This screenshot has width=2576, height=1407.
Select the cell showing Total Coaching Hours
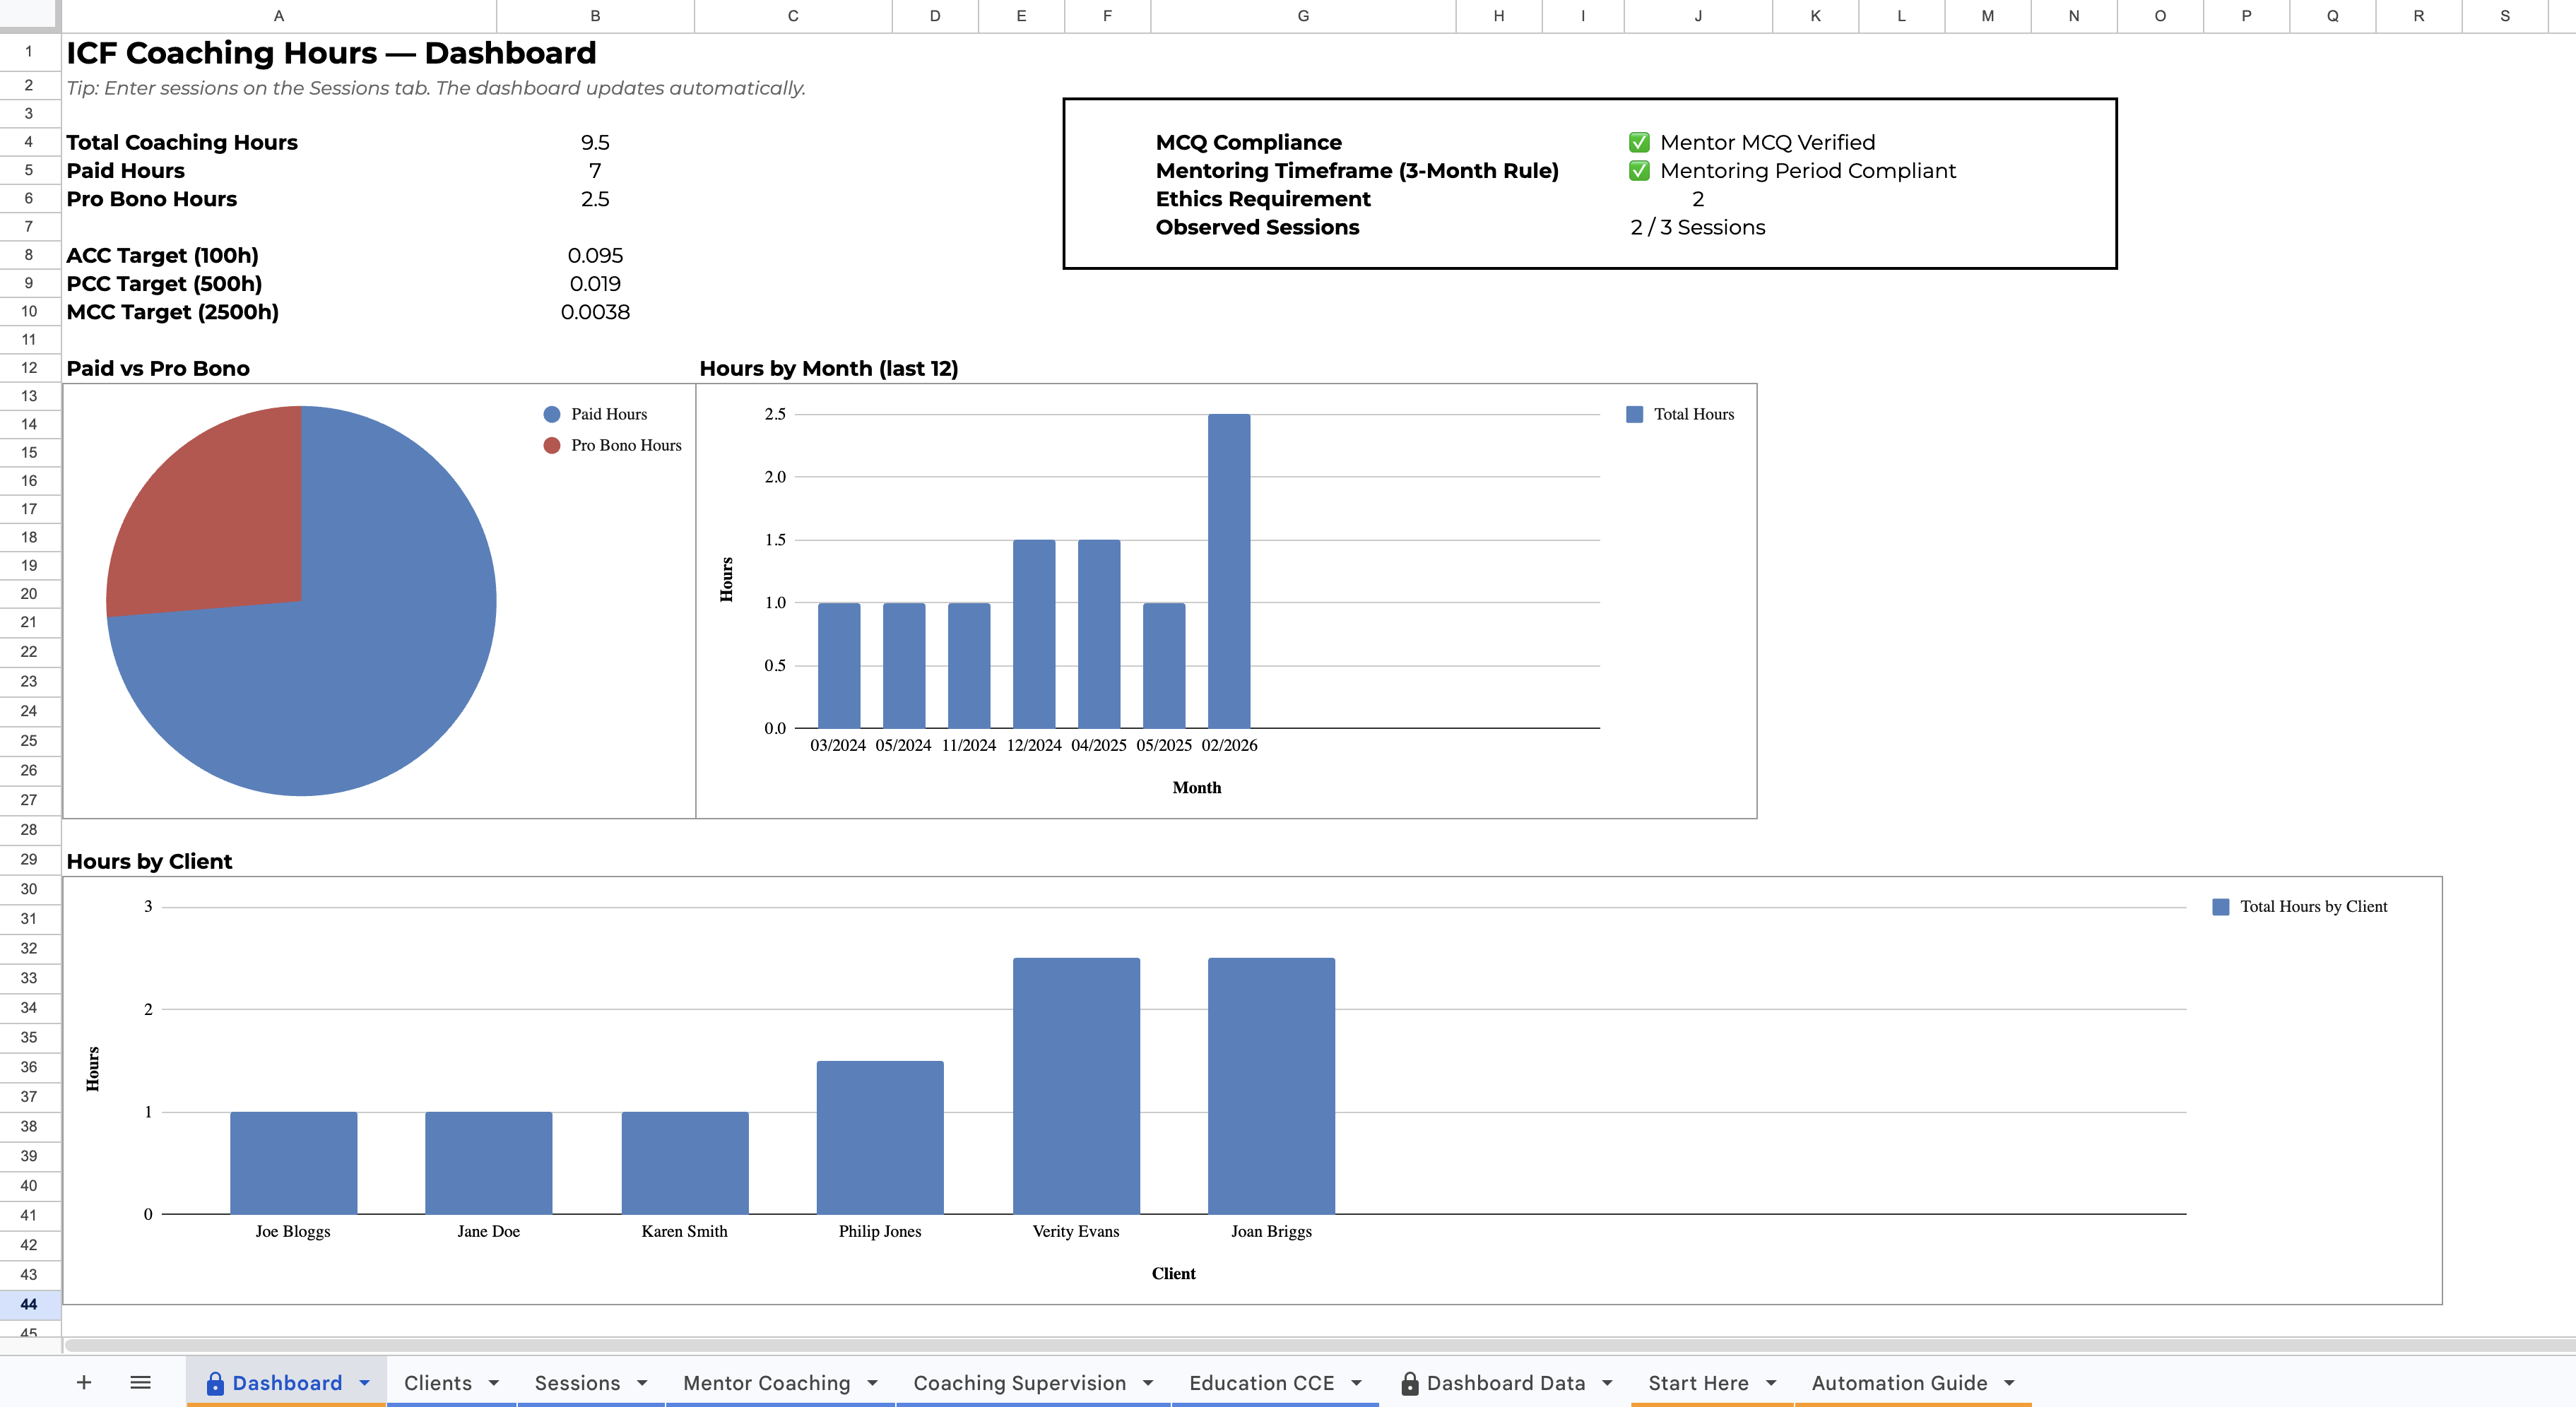coord(181,142)
